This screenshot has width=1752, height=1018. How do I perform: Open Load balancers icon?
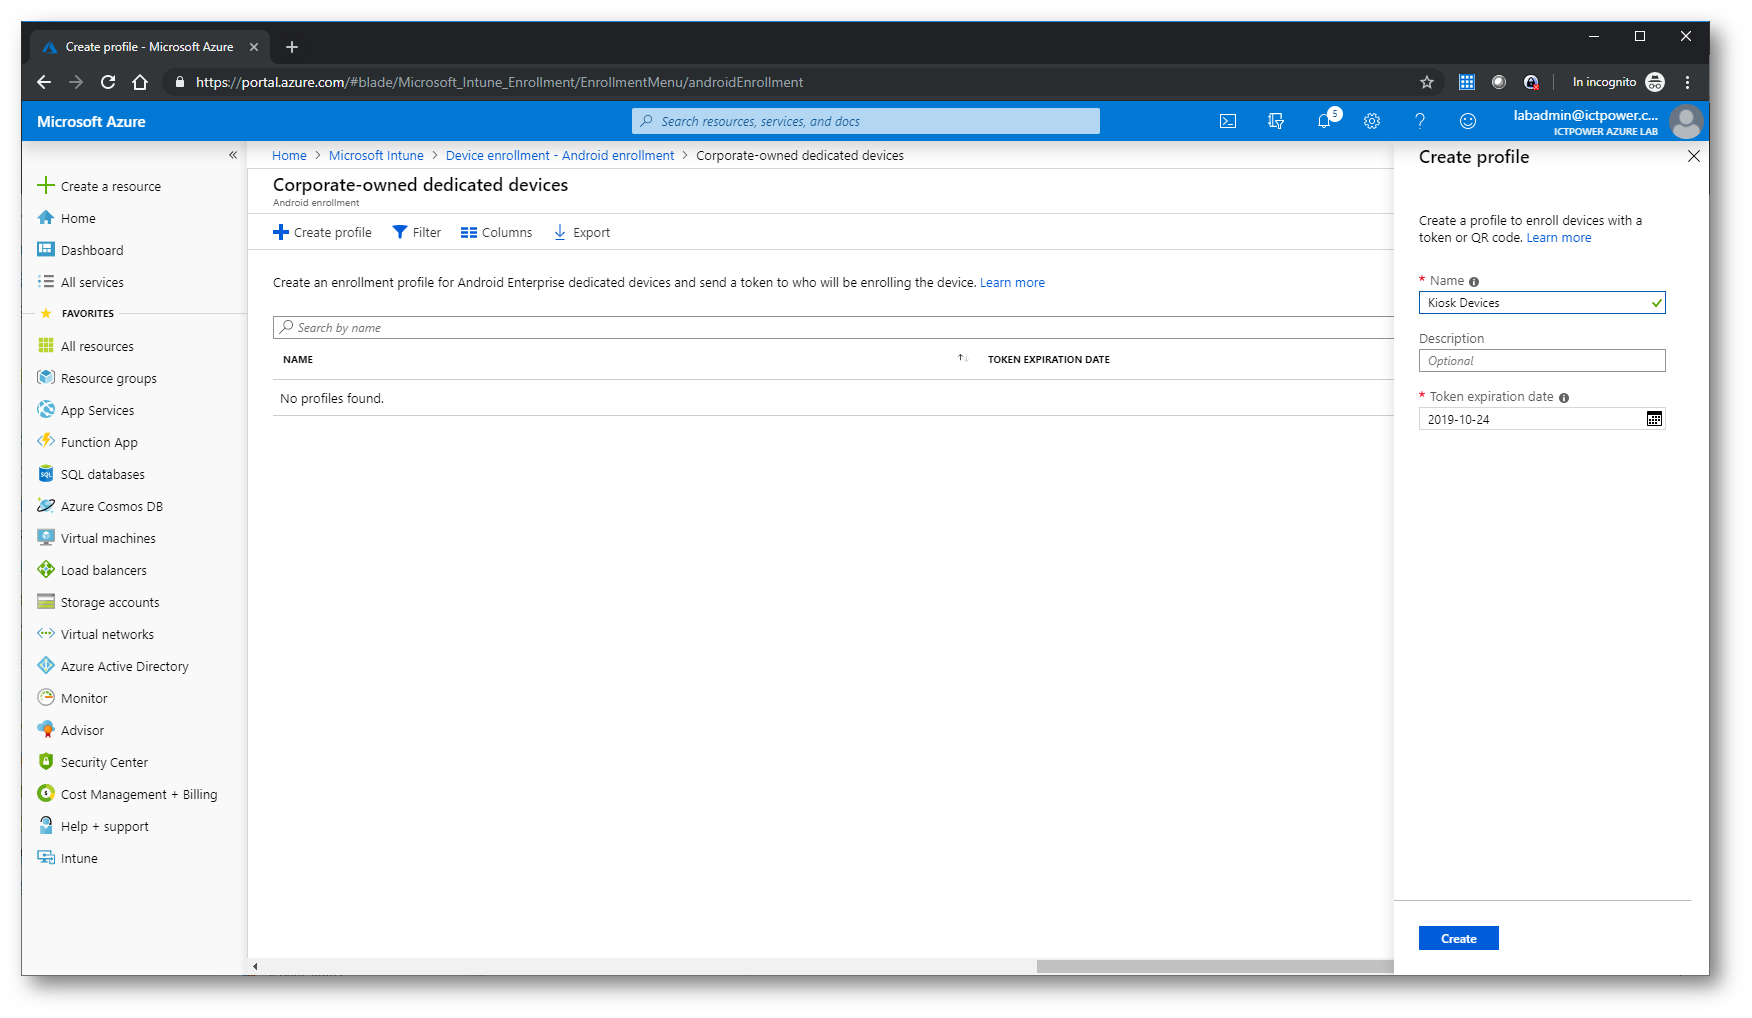point(46,569)
